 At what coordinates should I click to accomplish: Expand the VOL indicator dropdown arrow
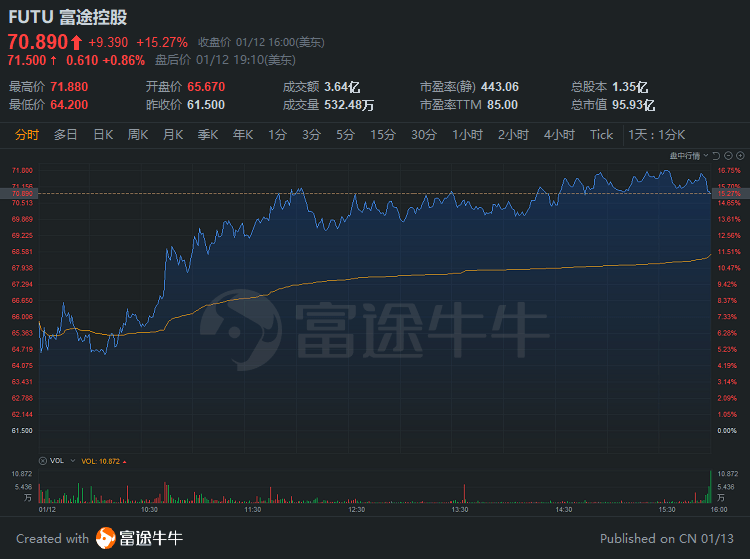73,461
